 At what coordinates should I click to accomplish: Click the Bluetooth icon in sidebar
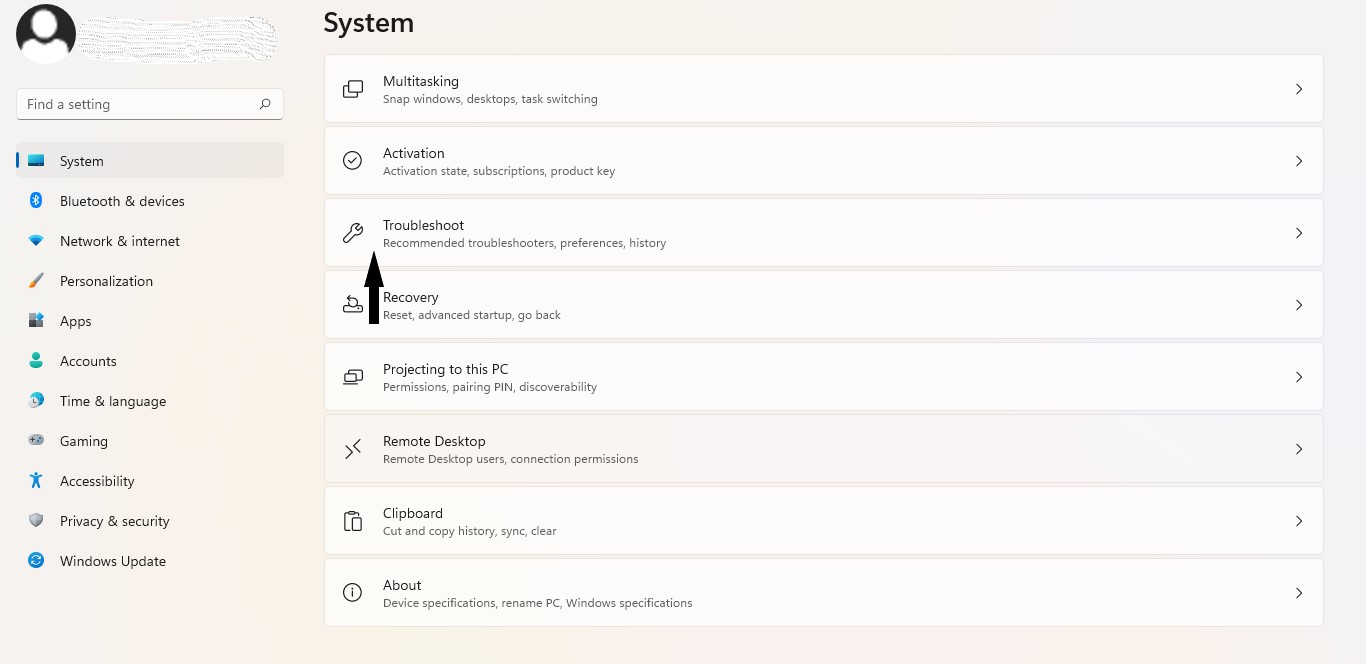point(36,201)
